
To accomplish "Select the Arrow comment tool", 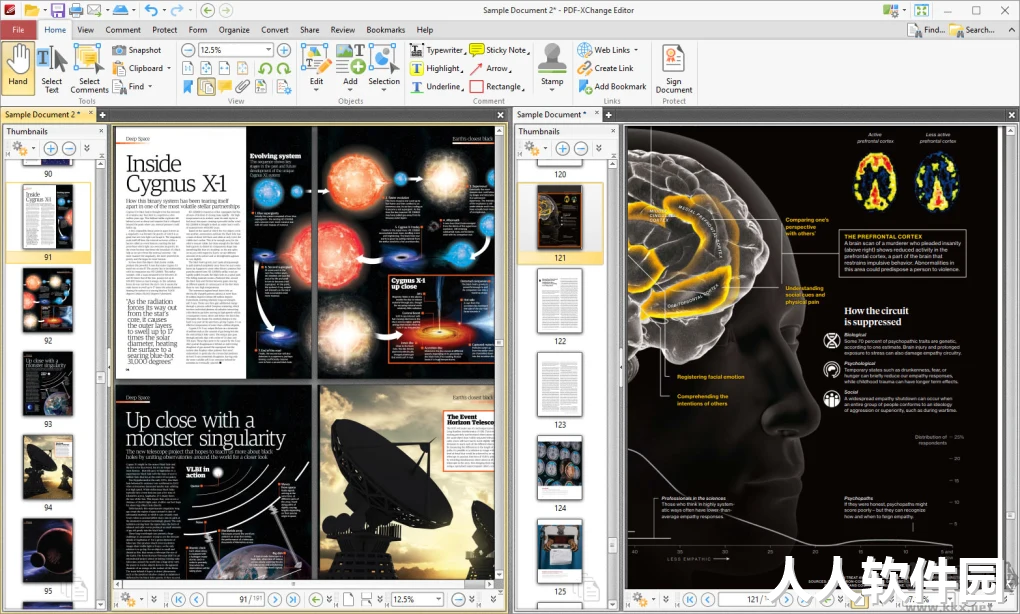I will 490,68.
